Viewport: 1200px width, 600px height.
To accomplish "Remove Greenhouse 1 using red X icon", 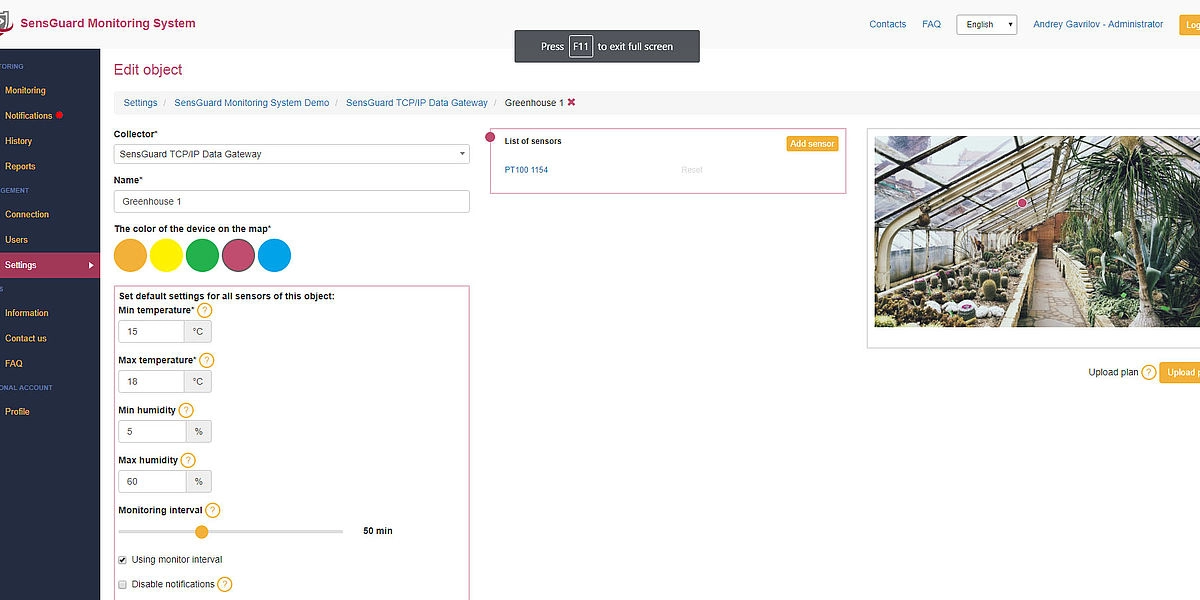I will 571,102.
